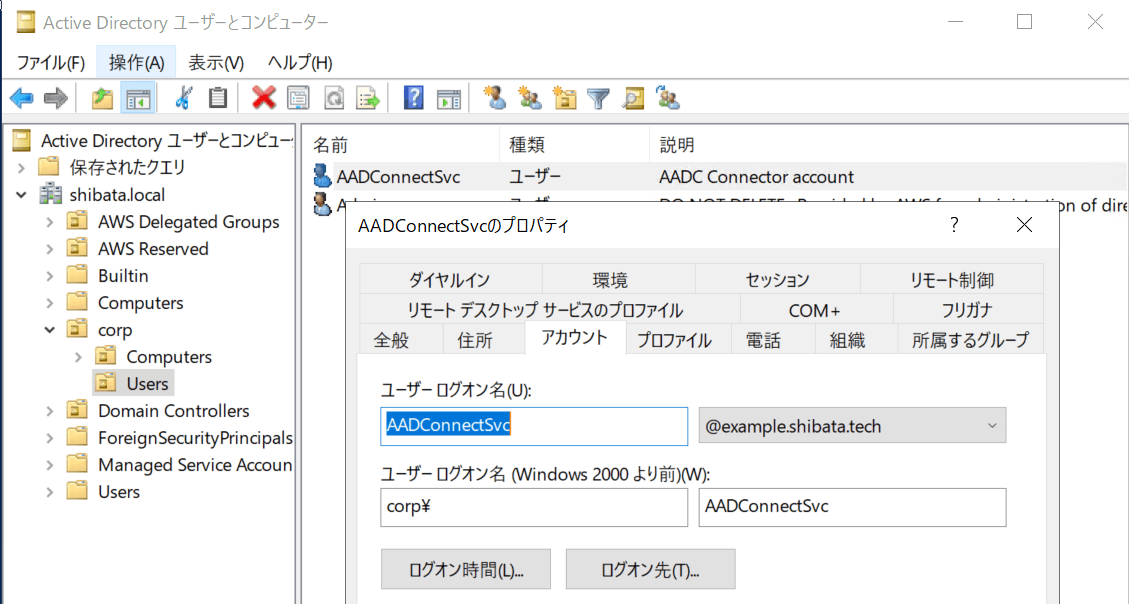Expand the Computers node under corp
Screen dimensions: 1129x604
(x=78, y=357)
